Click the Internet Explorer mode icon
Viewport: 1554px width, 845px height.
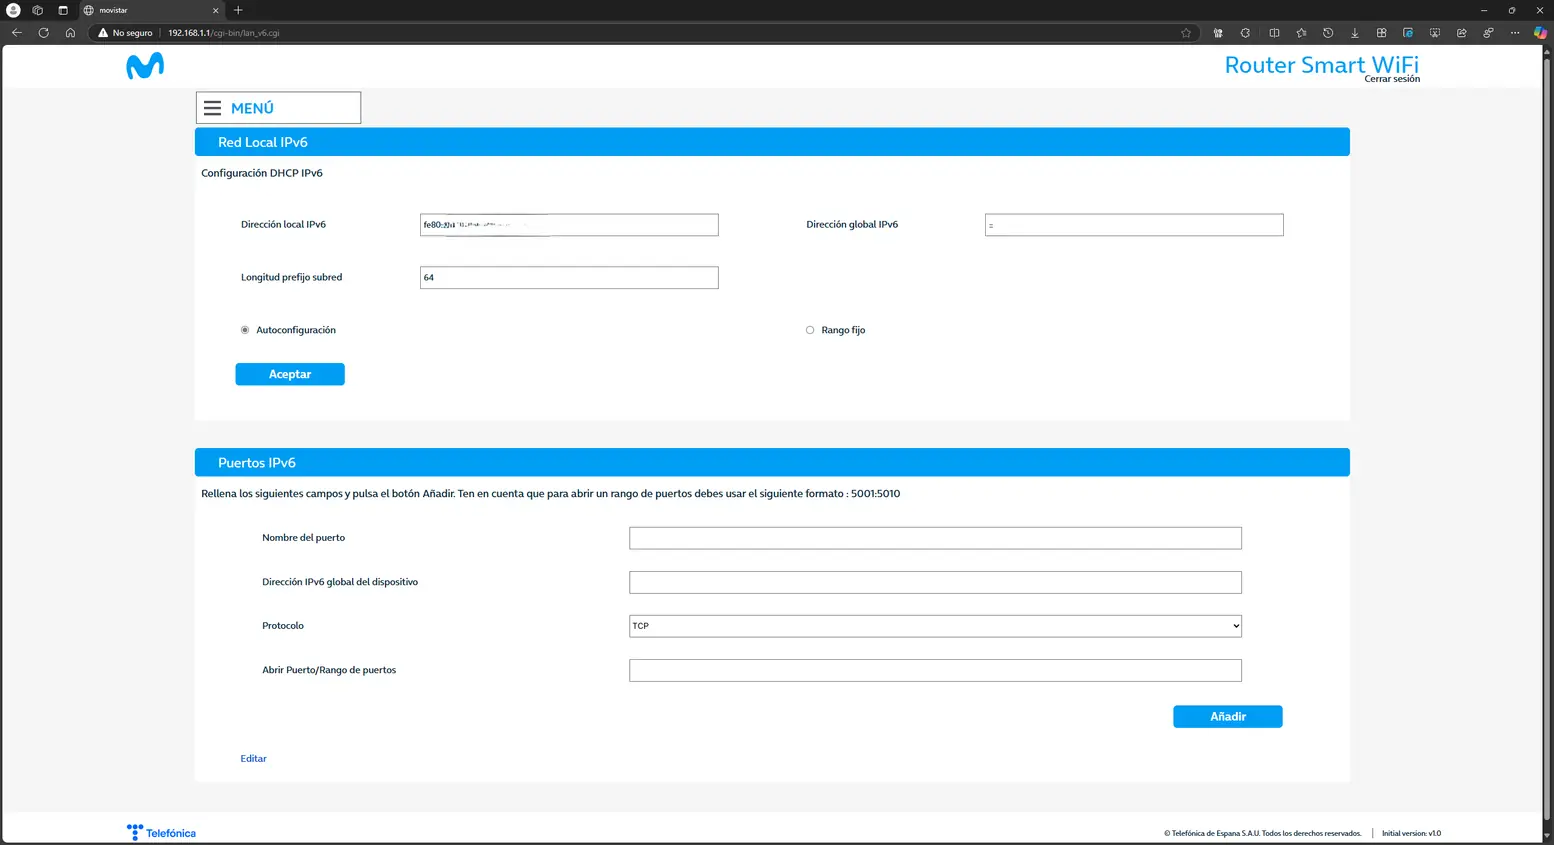click(x=1408, y=33)
